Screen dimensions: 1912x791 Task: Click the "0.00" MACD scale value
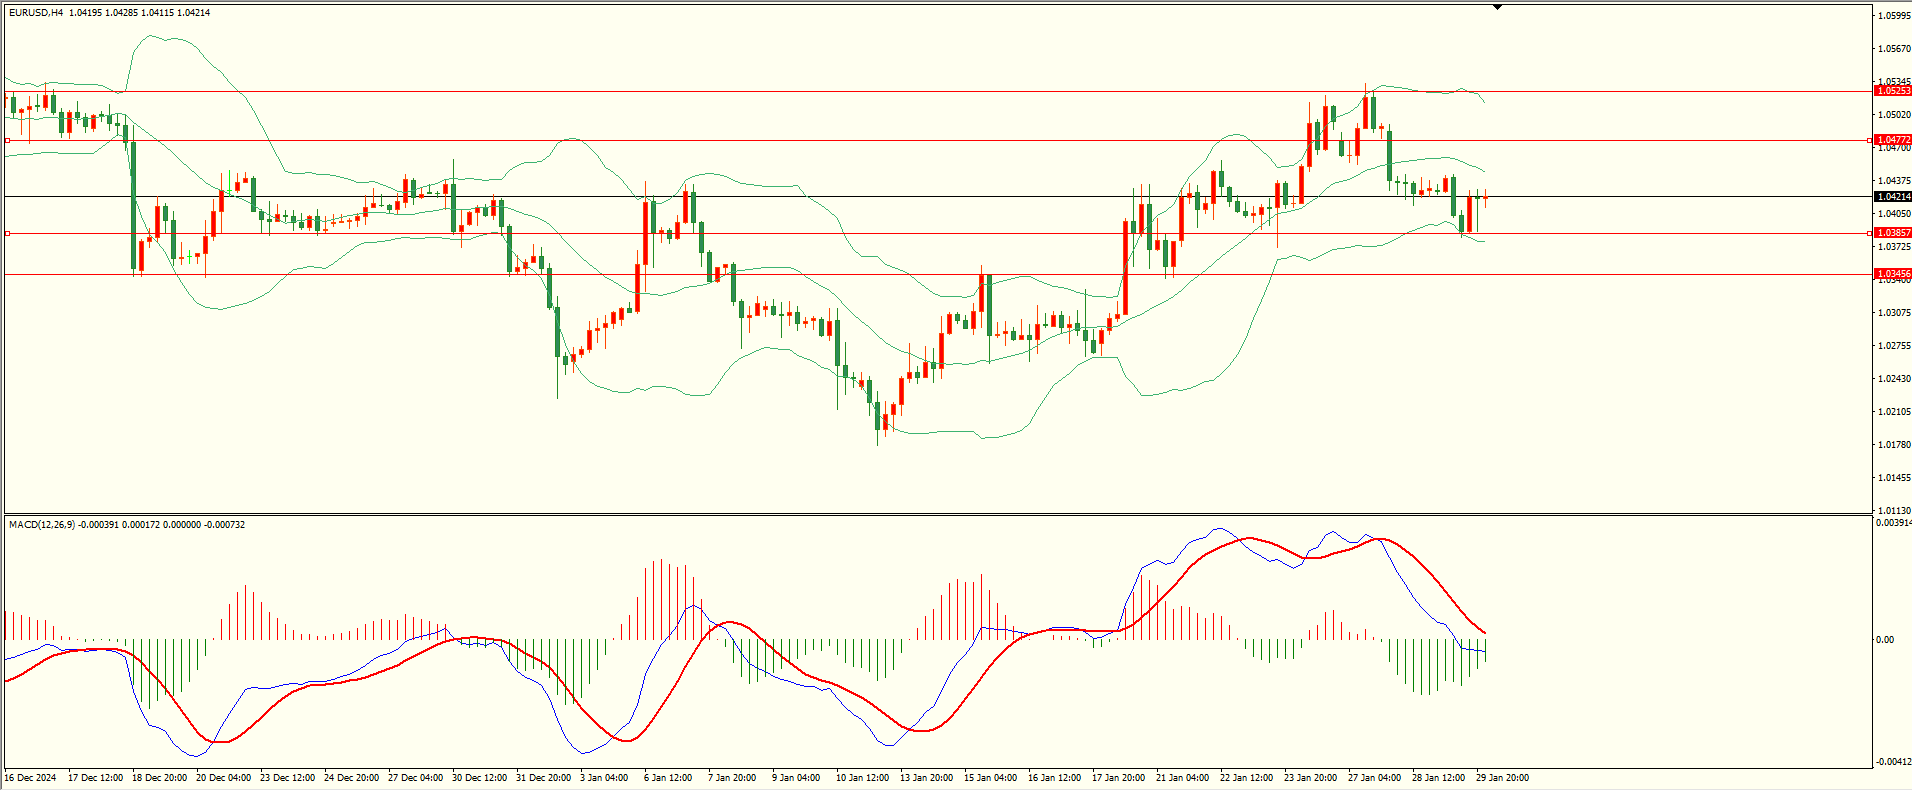coord(1885,640)
